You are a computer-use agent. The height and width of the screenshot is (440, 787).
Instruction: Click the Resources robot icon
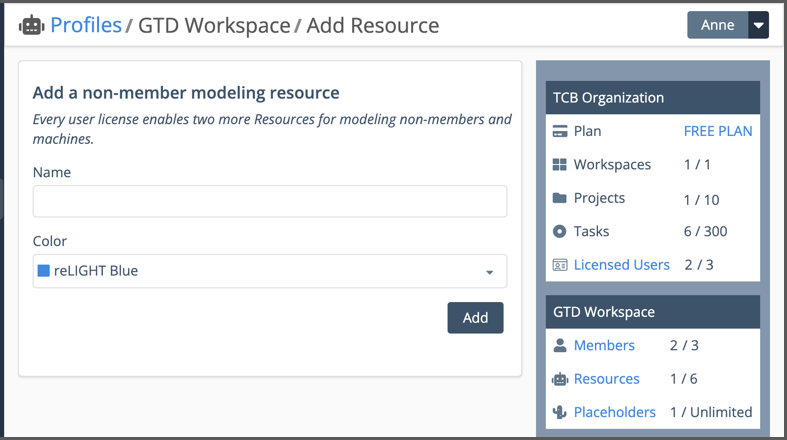(x=560, y=379)
